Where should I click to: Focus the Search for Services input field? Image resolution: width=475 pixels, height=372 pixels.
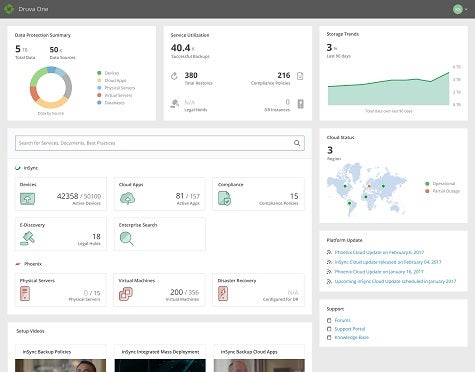click(x=160, y=143)
